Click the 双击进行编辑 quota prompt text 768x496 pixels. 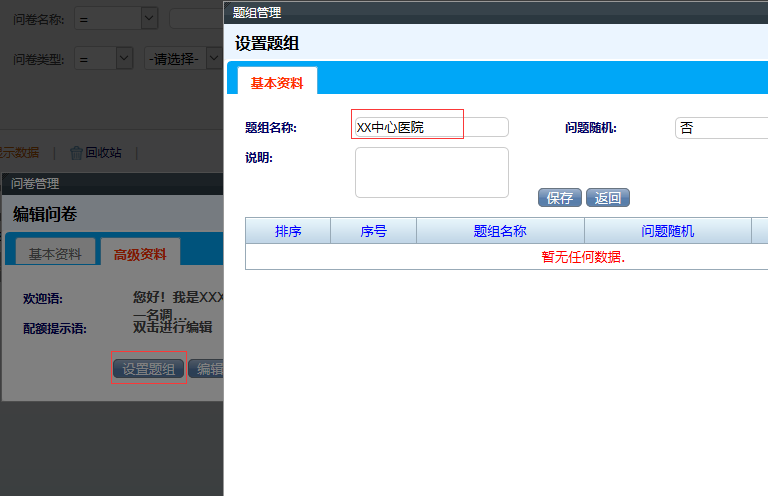click(x=172, y=327)
